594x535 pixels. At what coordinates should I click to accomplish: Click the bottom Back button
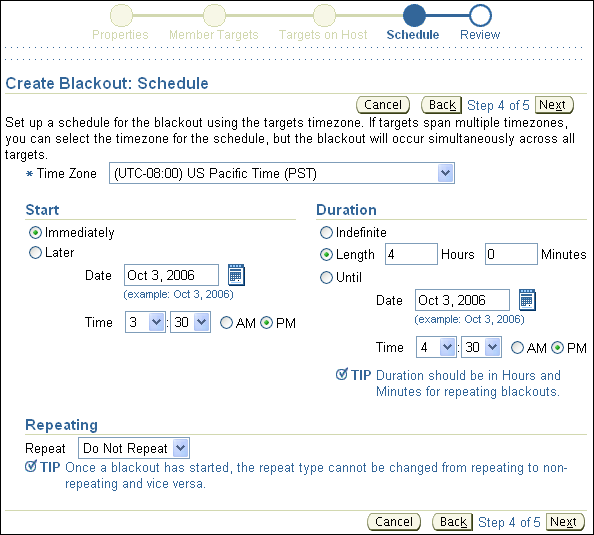pos(453,522)
